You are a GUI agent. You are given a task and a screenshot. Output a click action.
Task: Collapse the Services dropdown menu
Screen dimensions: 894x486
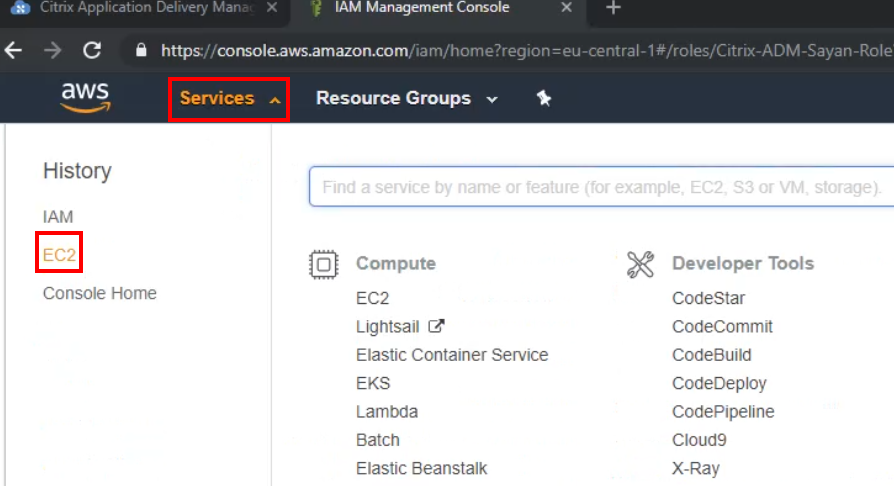(229, 98)
